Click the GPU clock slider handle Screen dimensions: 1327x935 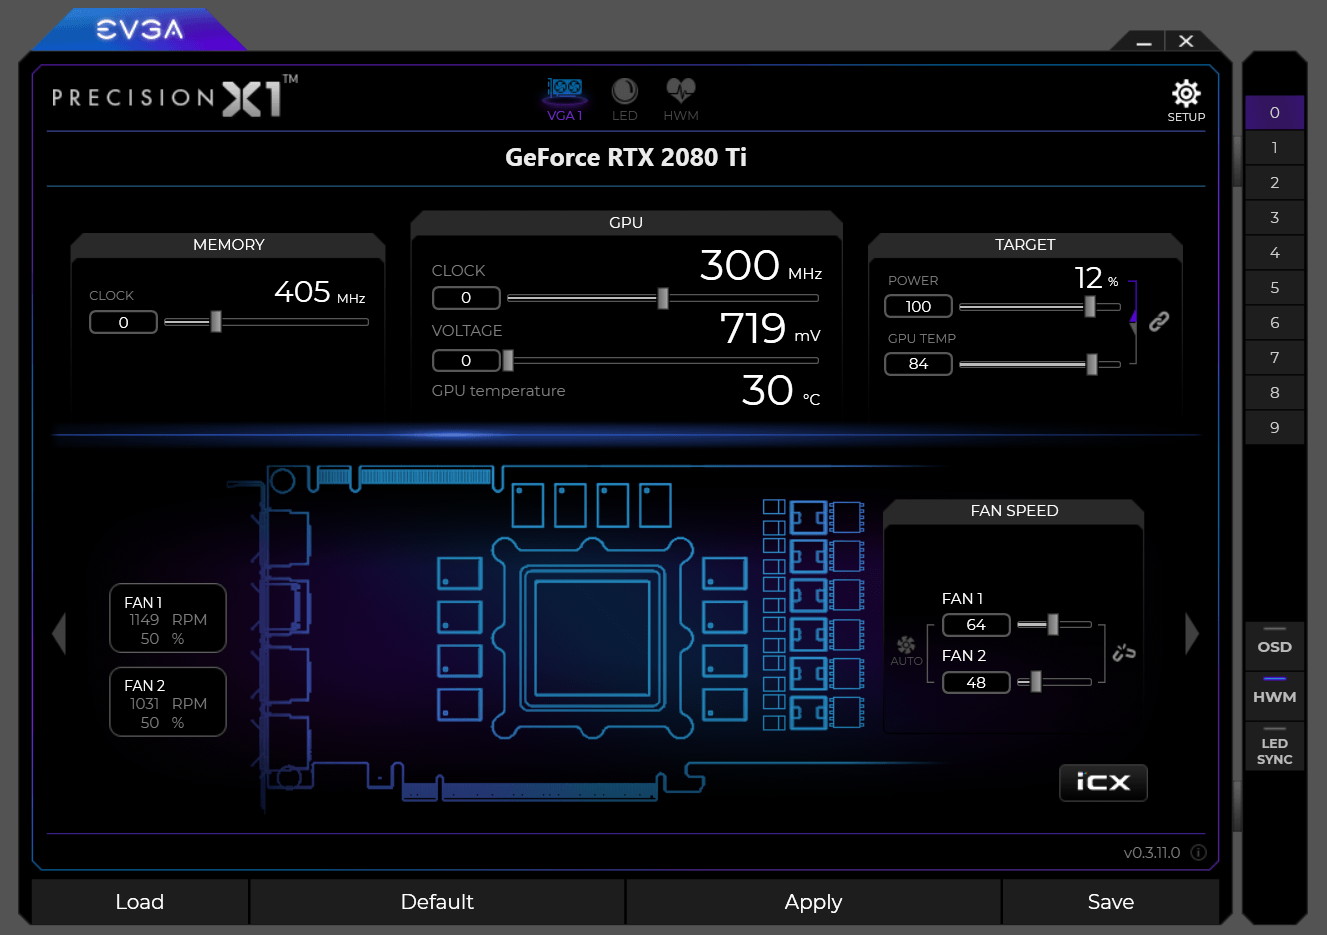click(x=662, y=298)
